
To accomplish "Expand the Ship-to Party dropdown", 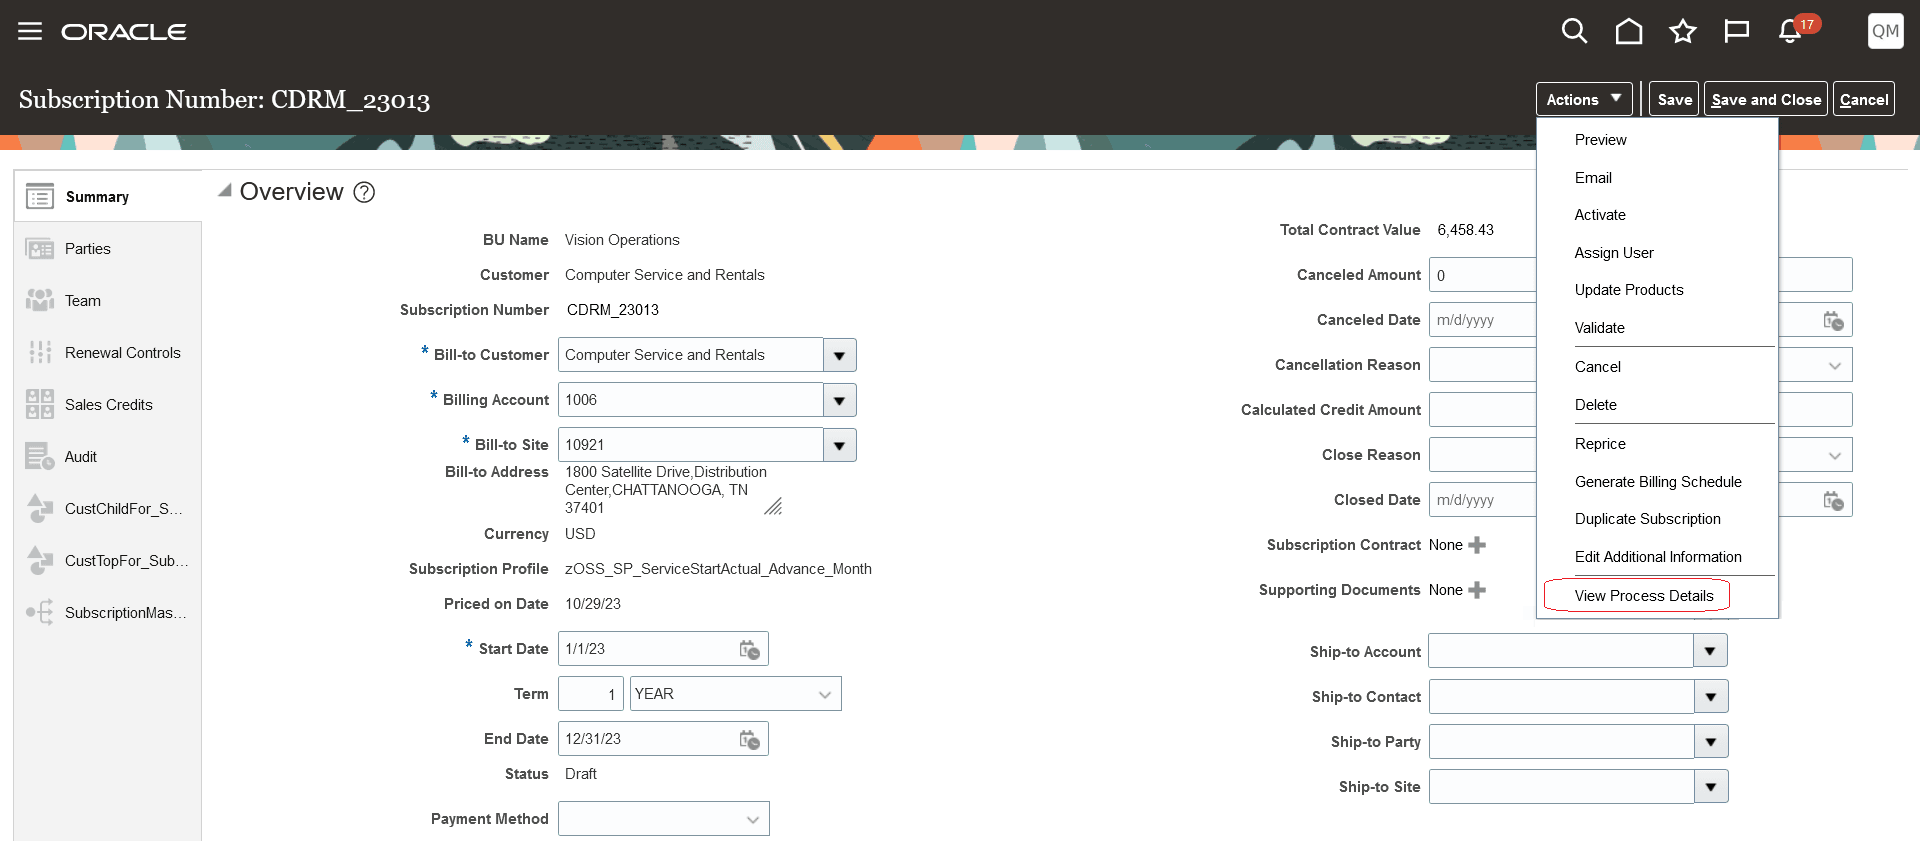I will [1711, 741].
